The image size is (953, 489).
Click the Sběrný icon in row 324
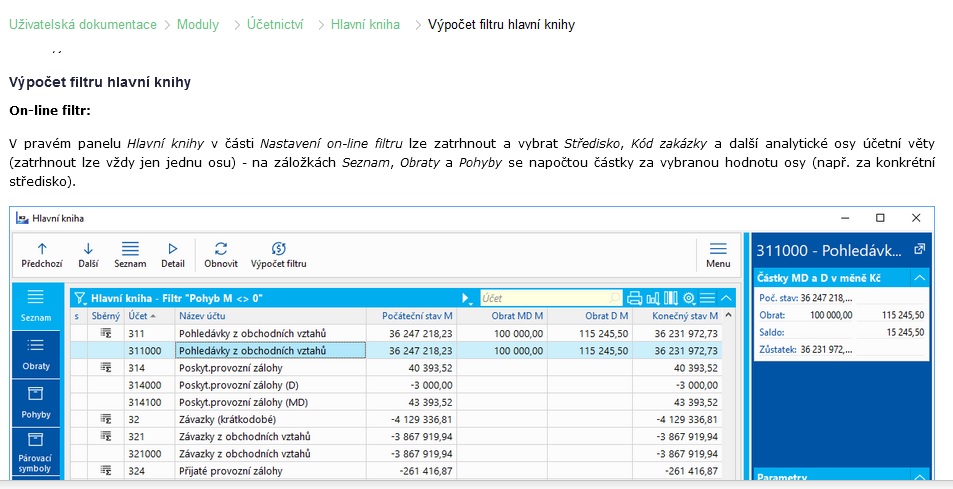point(106,471)
